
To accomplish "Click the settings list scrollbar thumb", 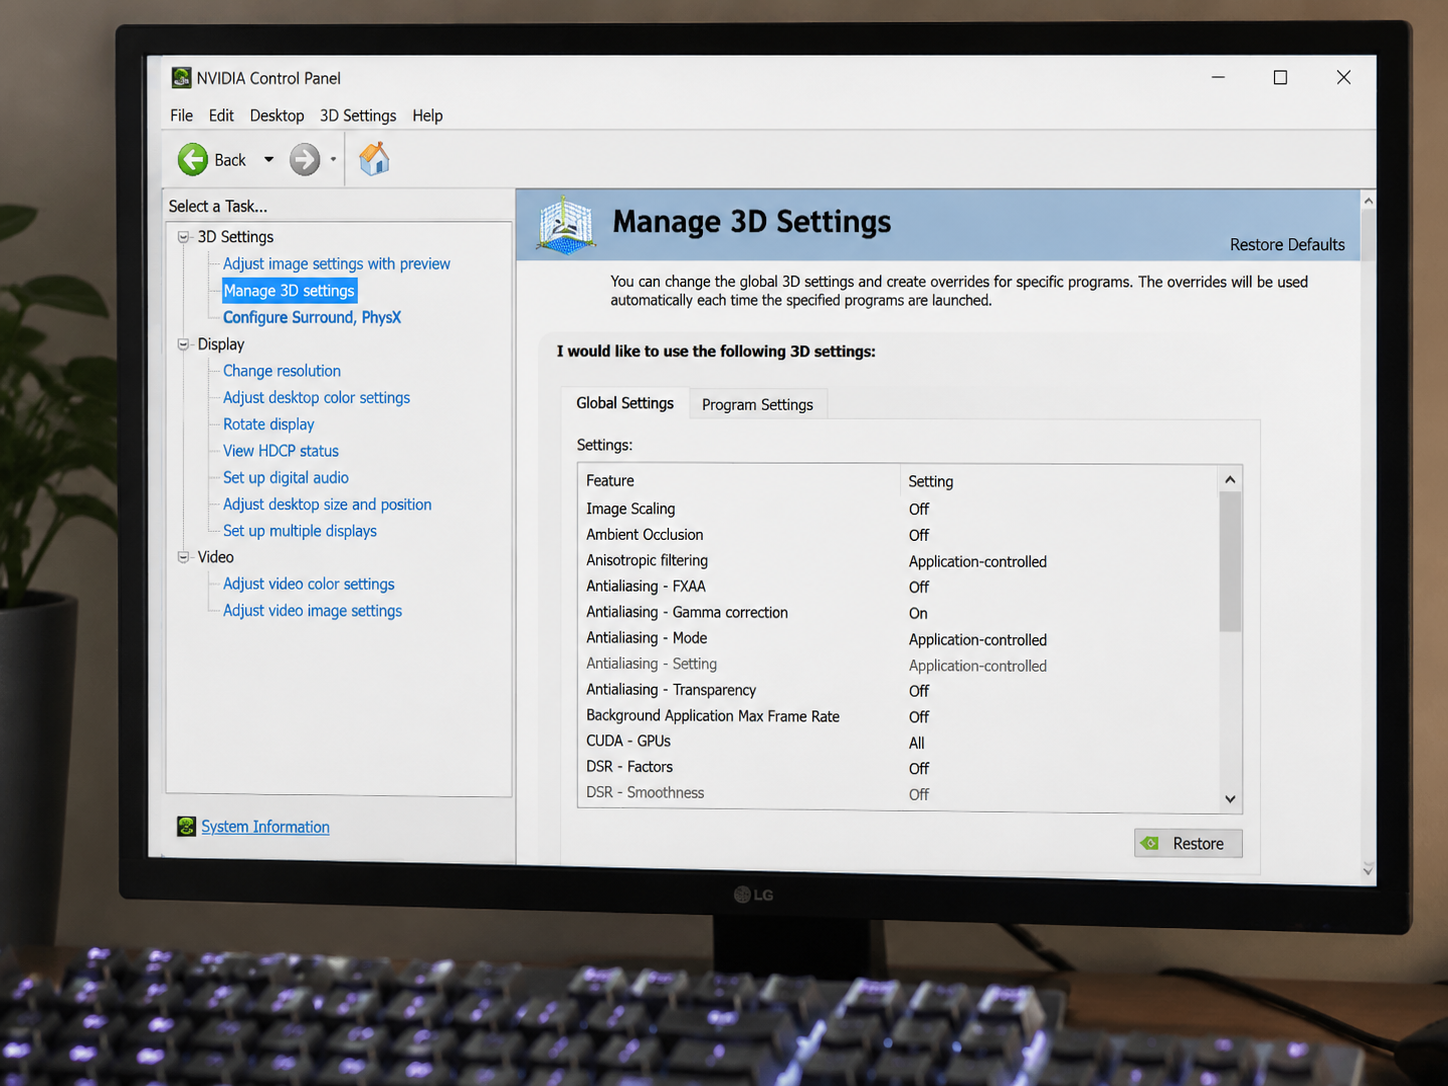I will [1230, 562].
